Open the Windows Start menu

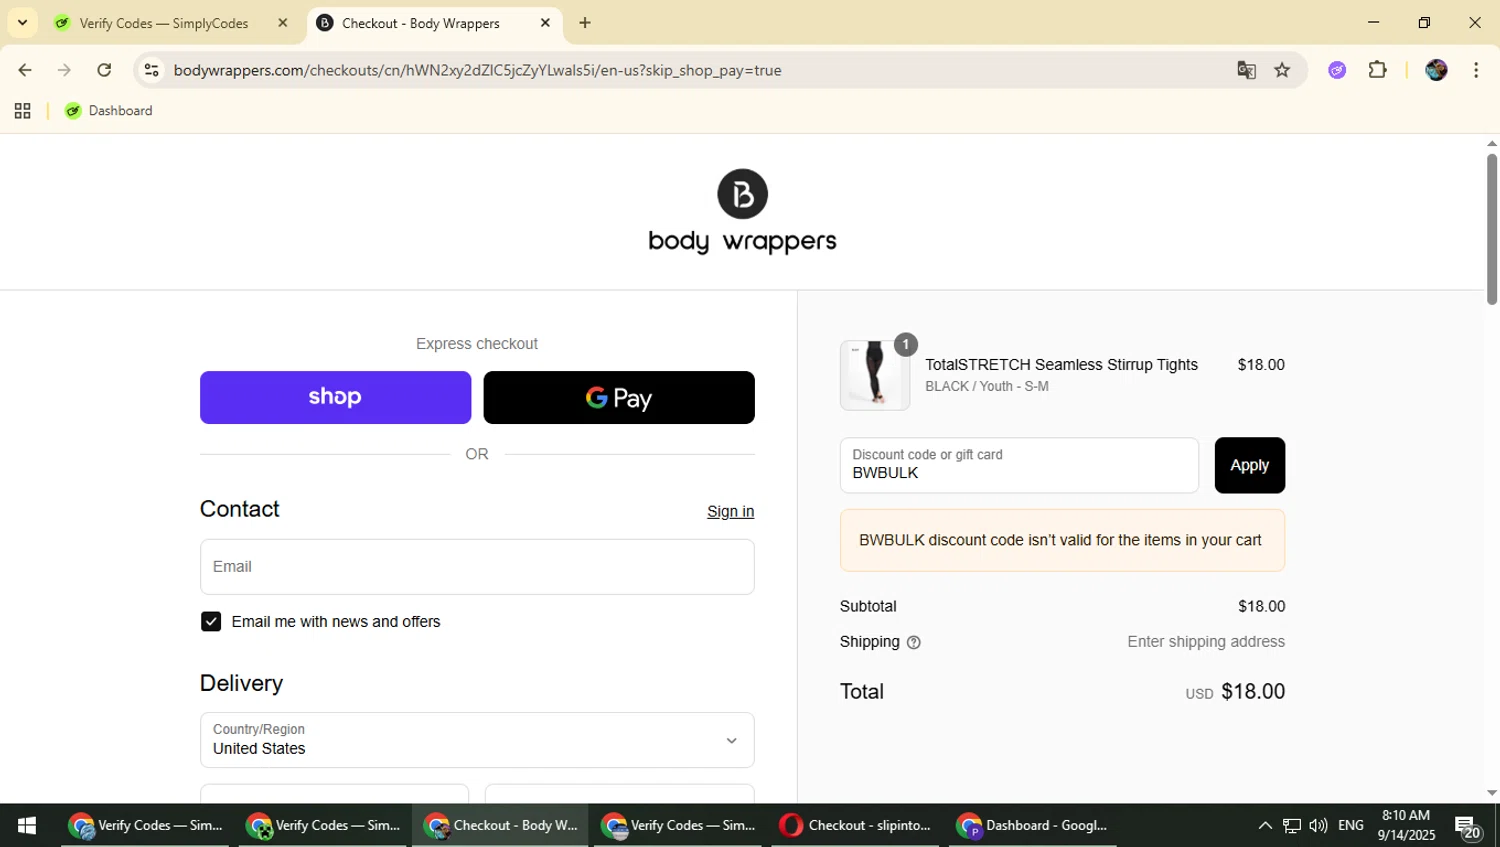coord(27,825)
